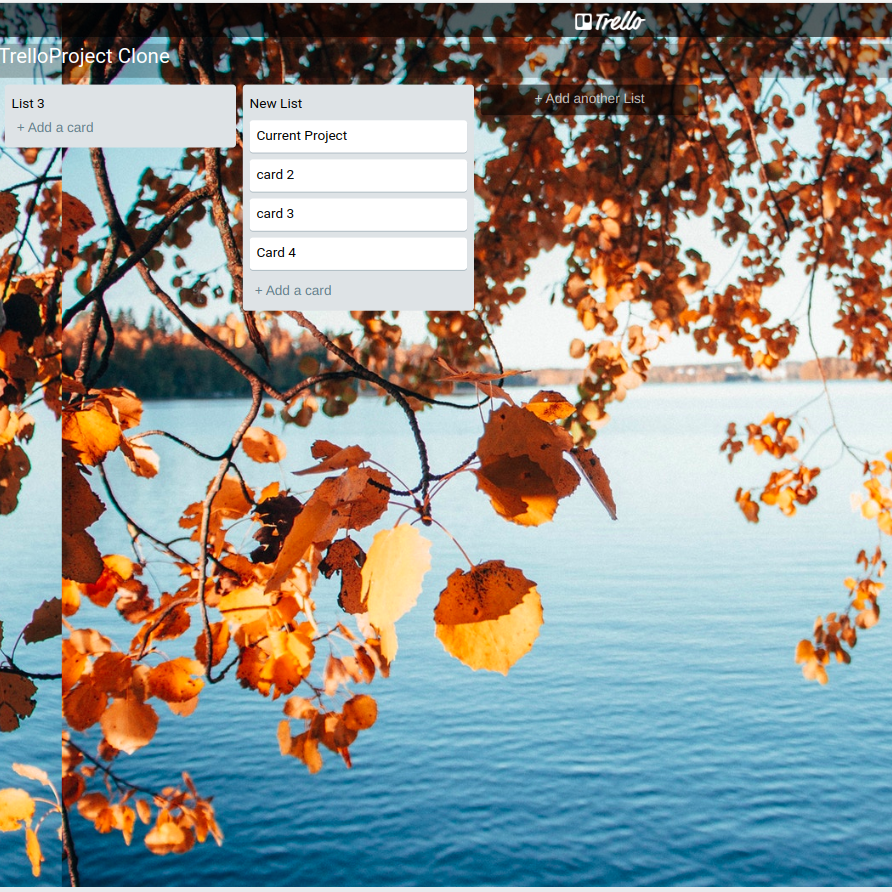Select the List 3 title
The height and width of the screenshot is (892, 892).
coord(28,103)
